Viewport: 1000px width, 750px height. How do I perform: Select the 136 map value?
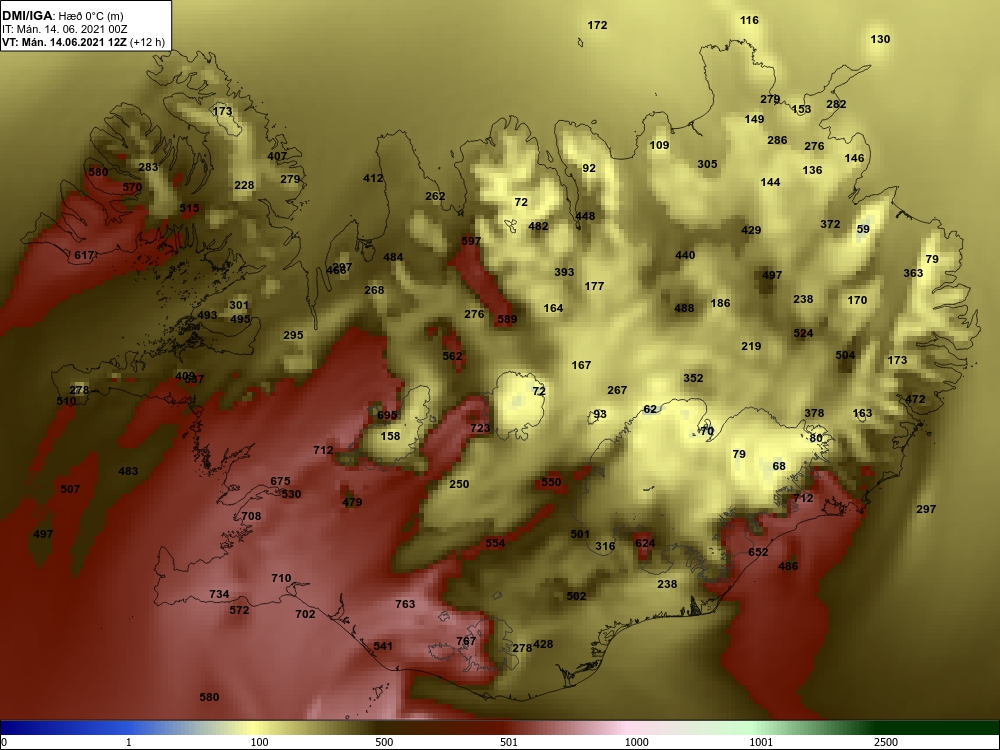(812, 170)
